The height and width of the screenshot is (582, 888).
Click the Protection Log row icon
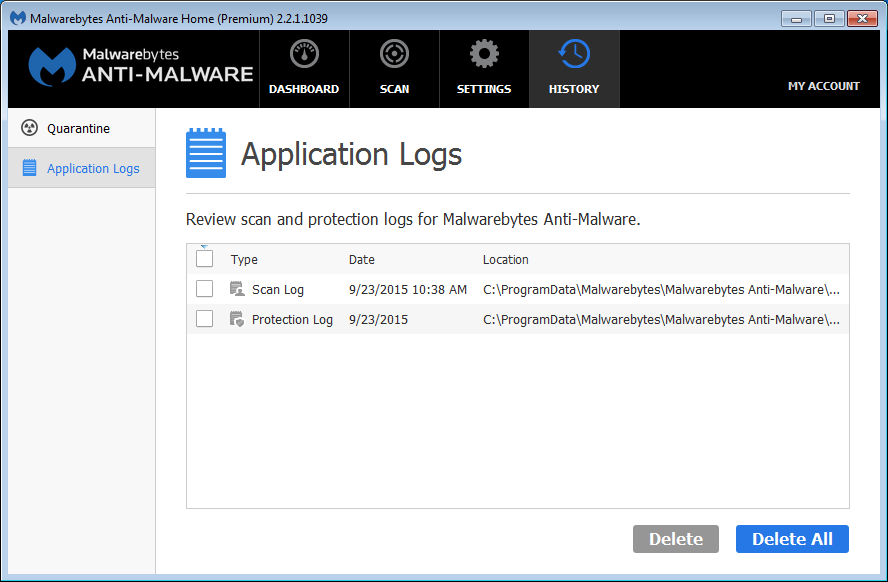pyautogui.click(x=237, y=319)
